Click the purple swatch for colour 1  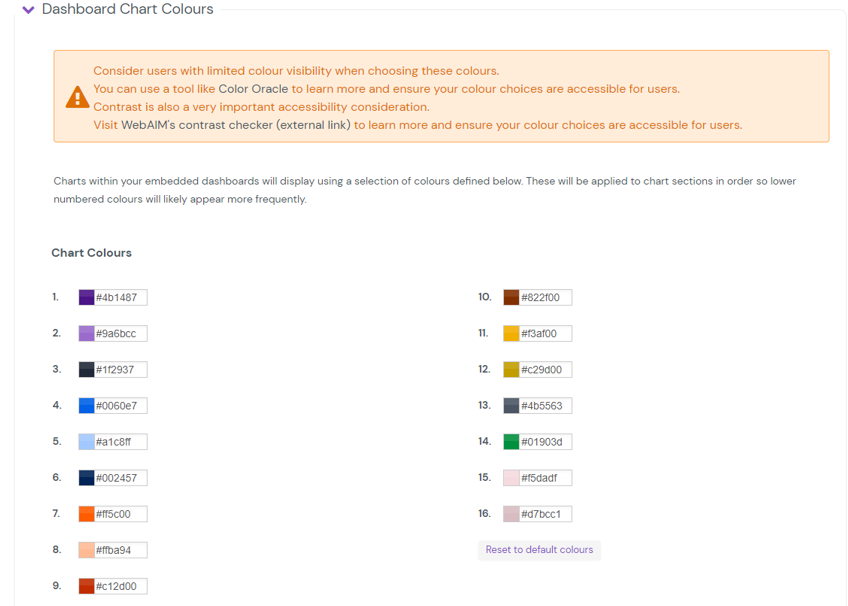(87, 298)
